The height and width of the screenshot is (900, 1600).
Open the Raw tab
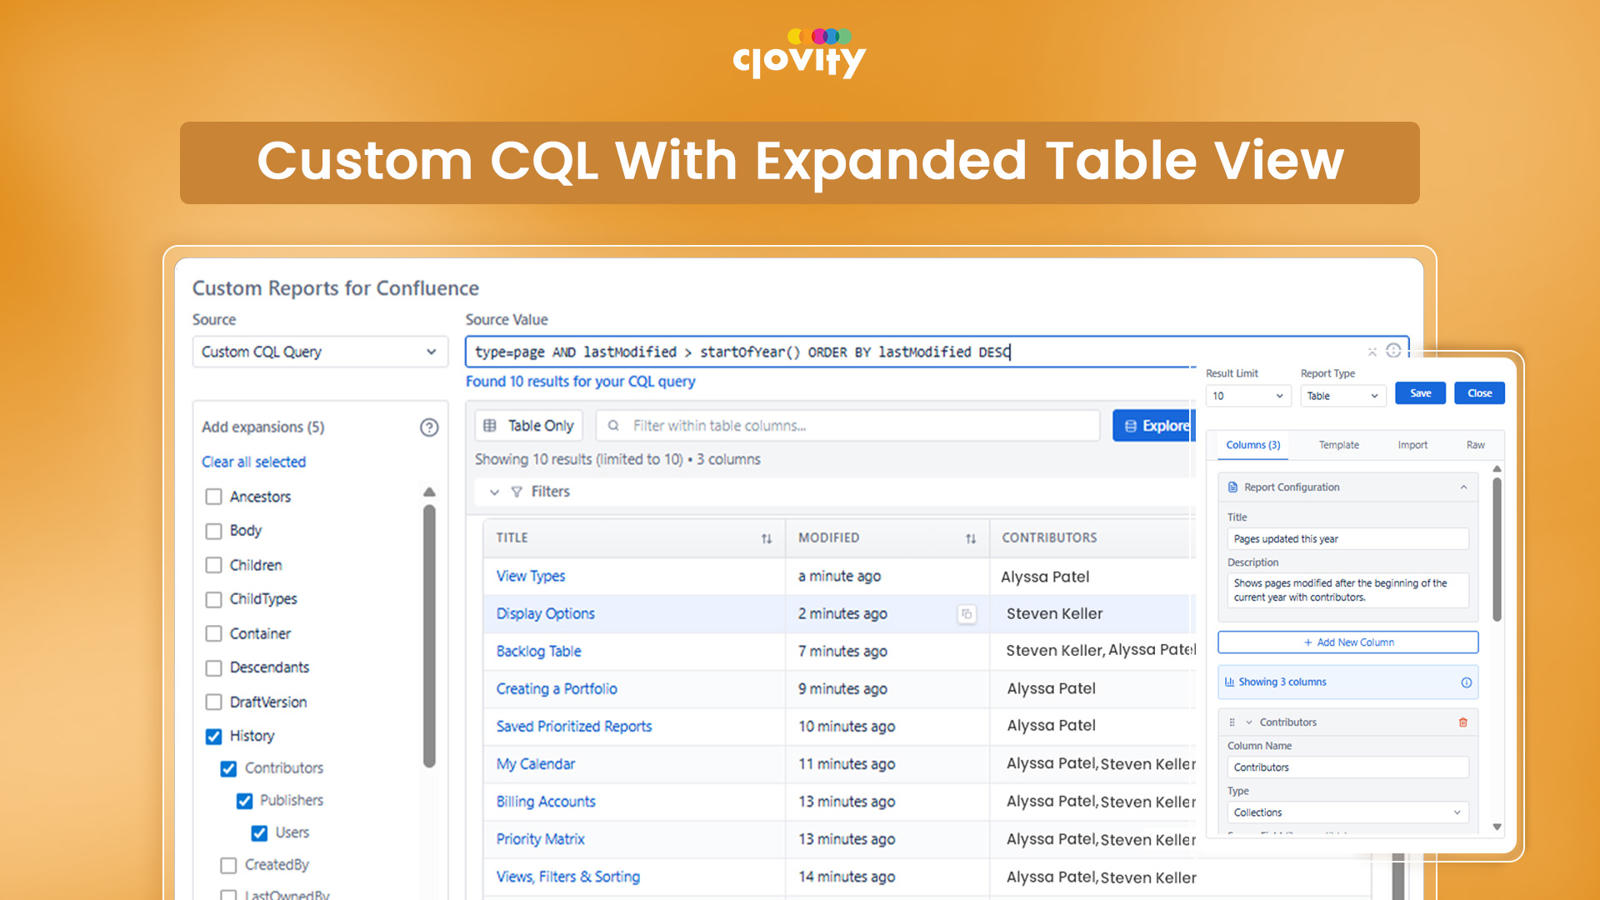tap(1476, 445)
